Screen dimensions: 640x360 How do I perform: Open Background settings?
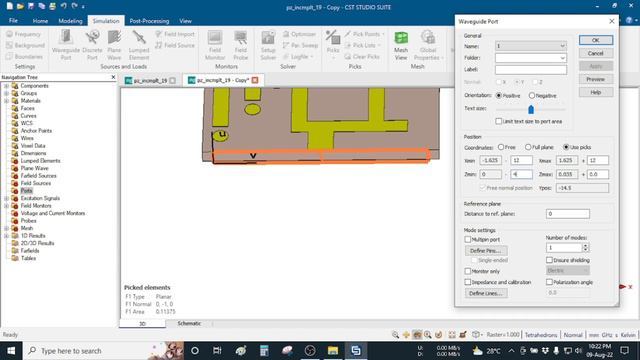(25, 45)
